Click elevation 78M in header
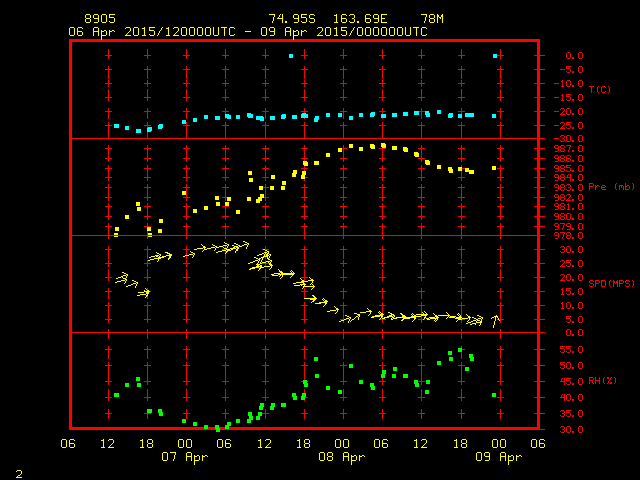Image resolution: width=640 pixels, height=480 pixels. tap(432, 19)
